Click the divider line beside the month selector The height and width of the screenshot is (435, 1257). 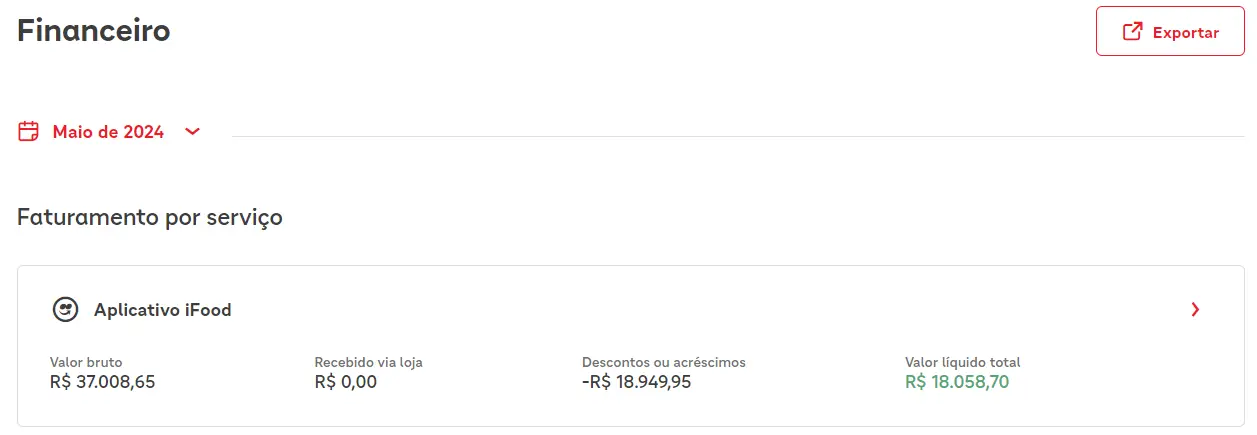(x=738, y=136)
